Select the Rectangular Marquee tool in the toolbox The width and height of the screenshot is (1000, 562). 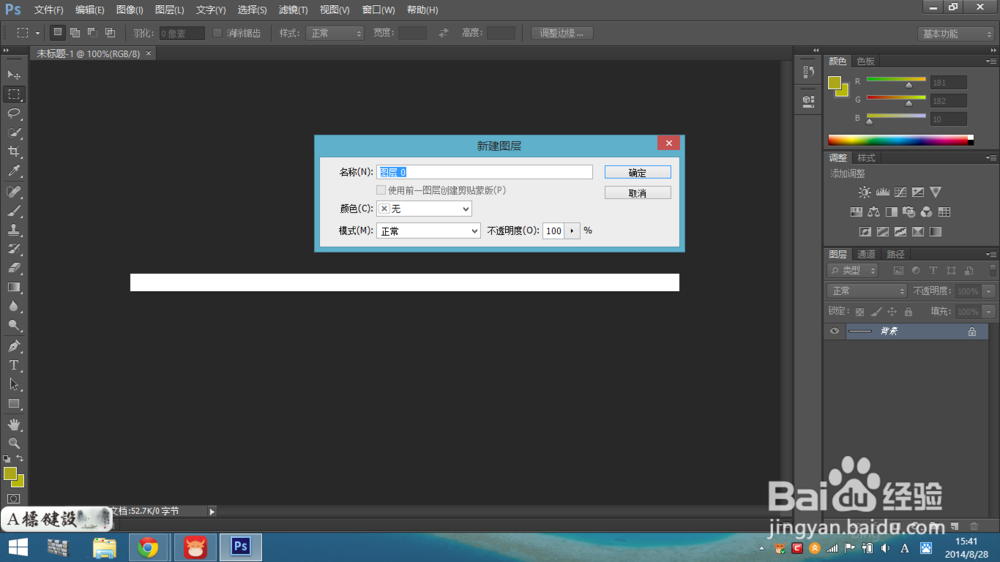[x=14, y=94]
